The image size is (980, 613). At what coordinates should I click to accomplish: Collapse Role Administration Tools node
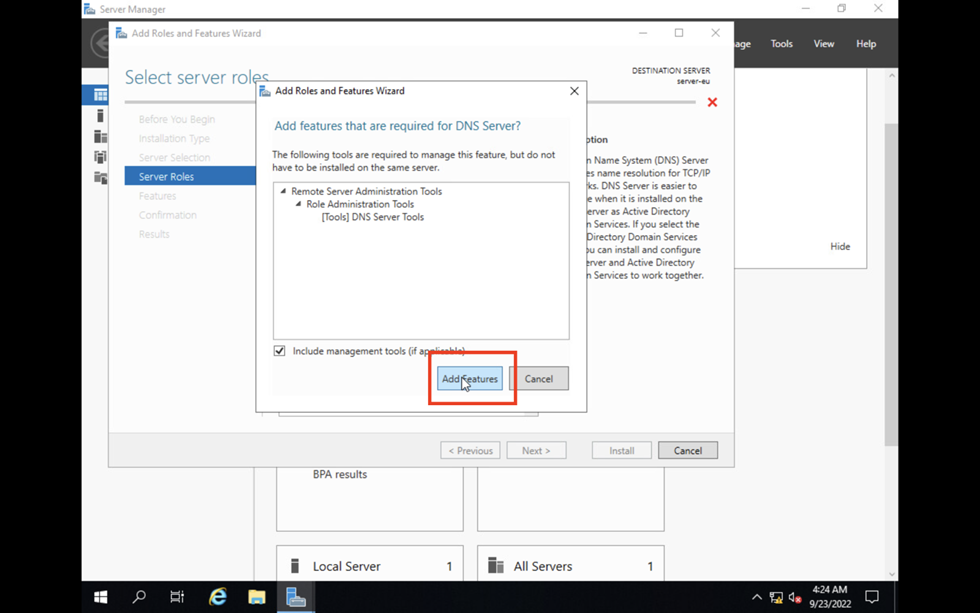tap(298, 204)
